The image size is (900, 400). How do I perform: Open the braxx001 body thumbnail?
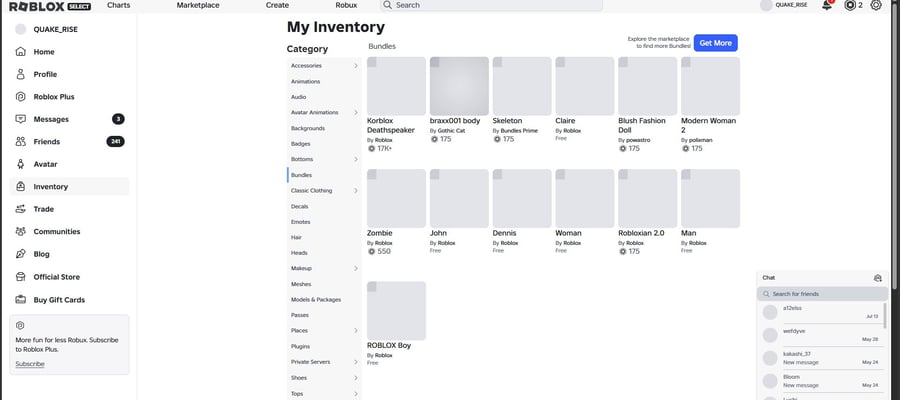459,86
